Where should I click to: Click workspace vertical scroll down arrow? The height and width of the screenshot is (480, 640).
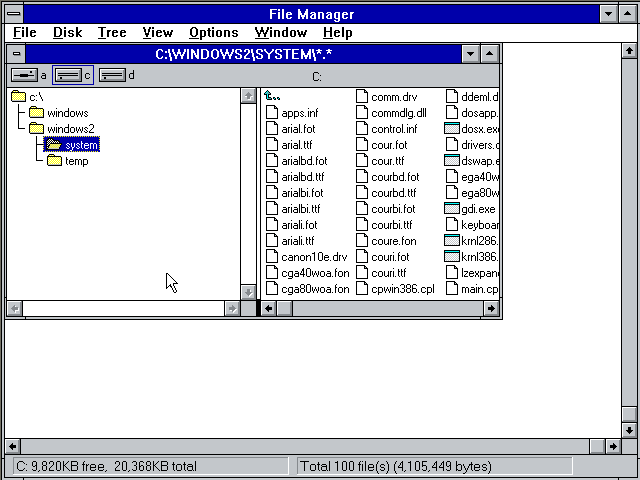[x=629, y=430]
